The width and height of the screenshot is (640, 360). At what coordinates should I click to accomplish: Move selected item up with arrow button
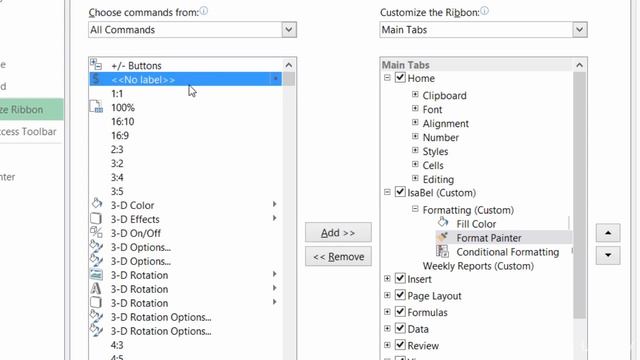(x=608, y=233)
